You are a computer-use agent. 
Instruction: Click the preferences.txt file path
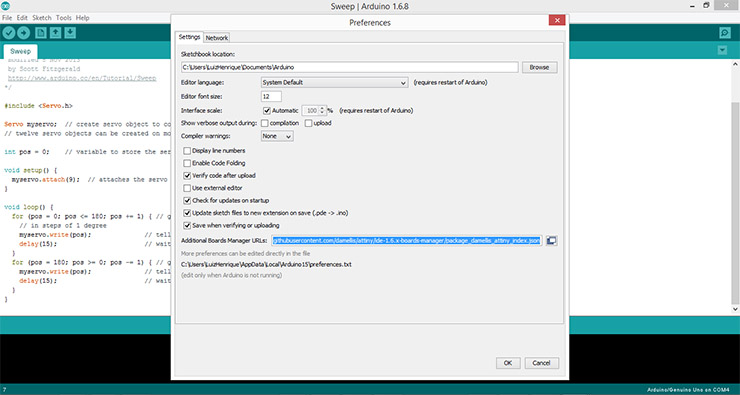(x=266, y=265)
